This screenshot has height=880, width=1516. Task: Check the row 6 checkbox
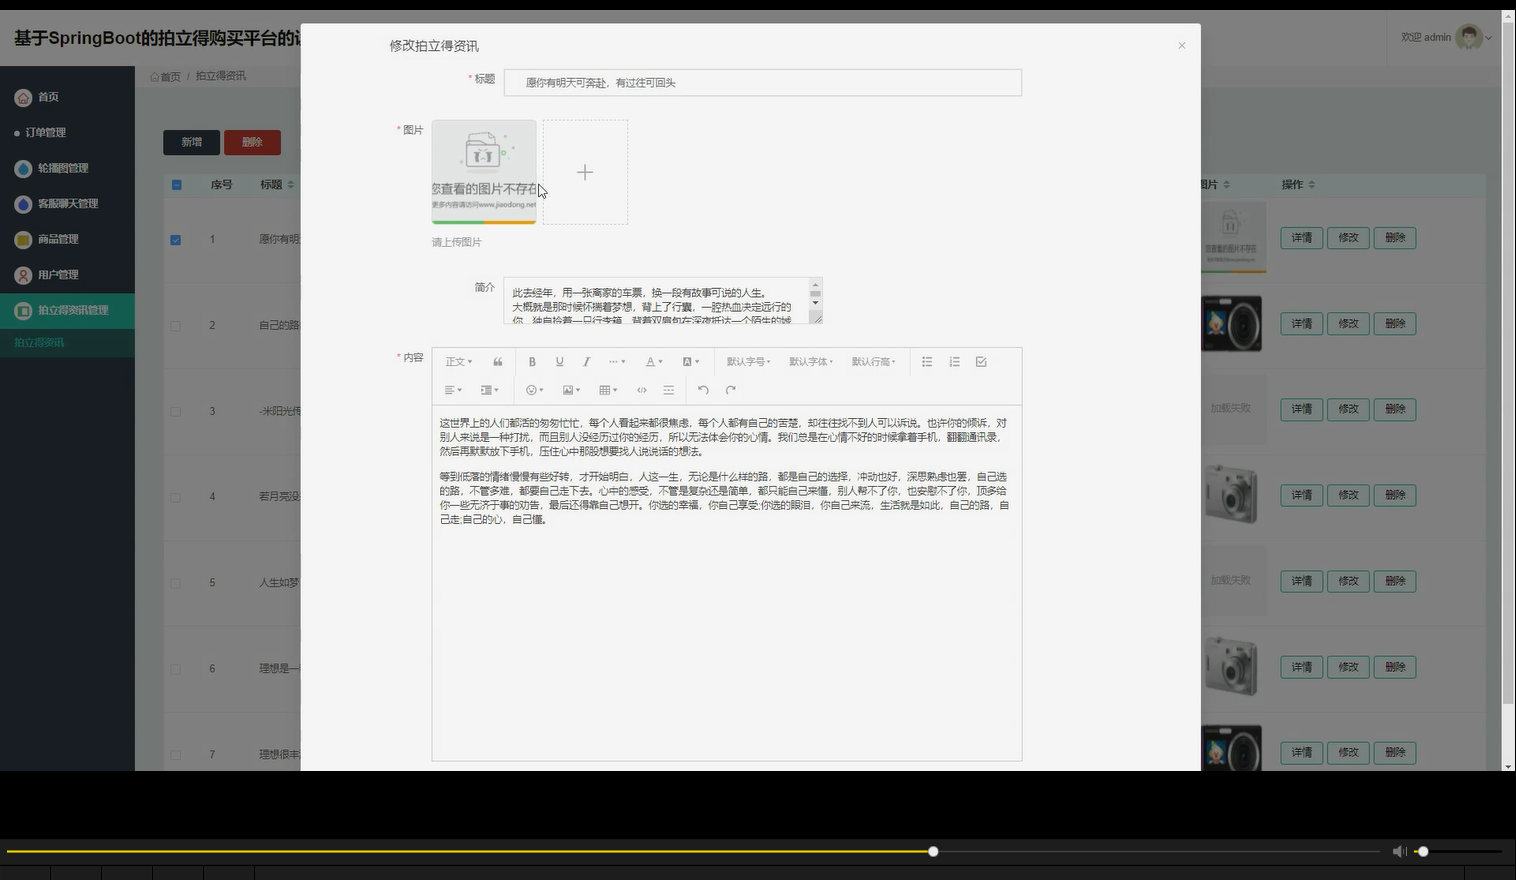[x=176, y=669]
